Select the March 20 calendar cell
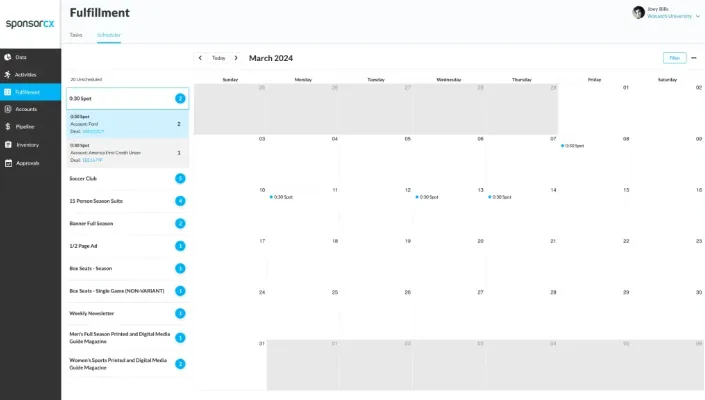The image size is (705, 400). (x=449, y=262)
